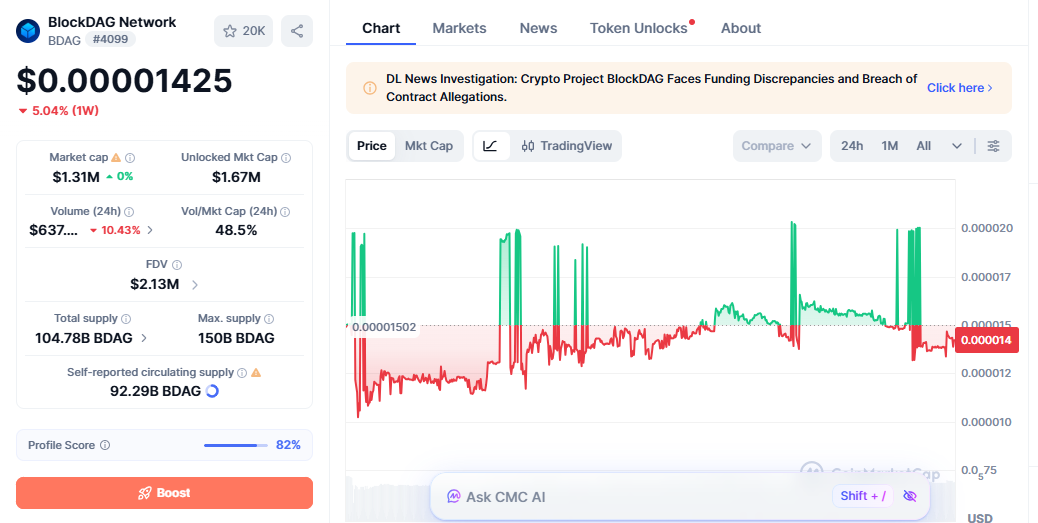Click the 10.43% volume change text

(120, 230)
